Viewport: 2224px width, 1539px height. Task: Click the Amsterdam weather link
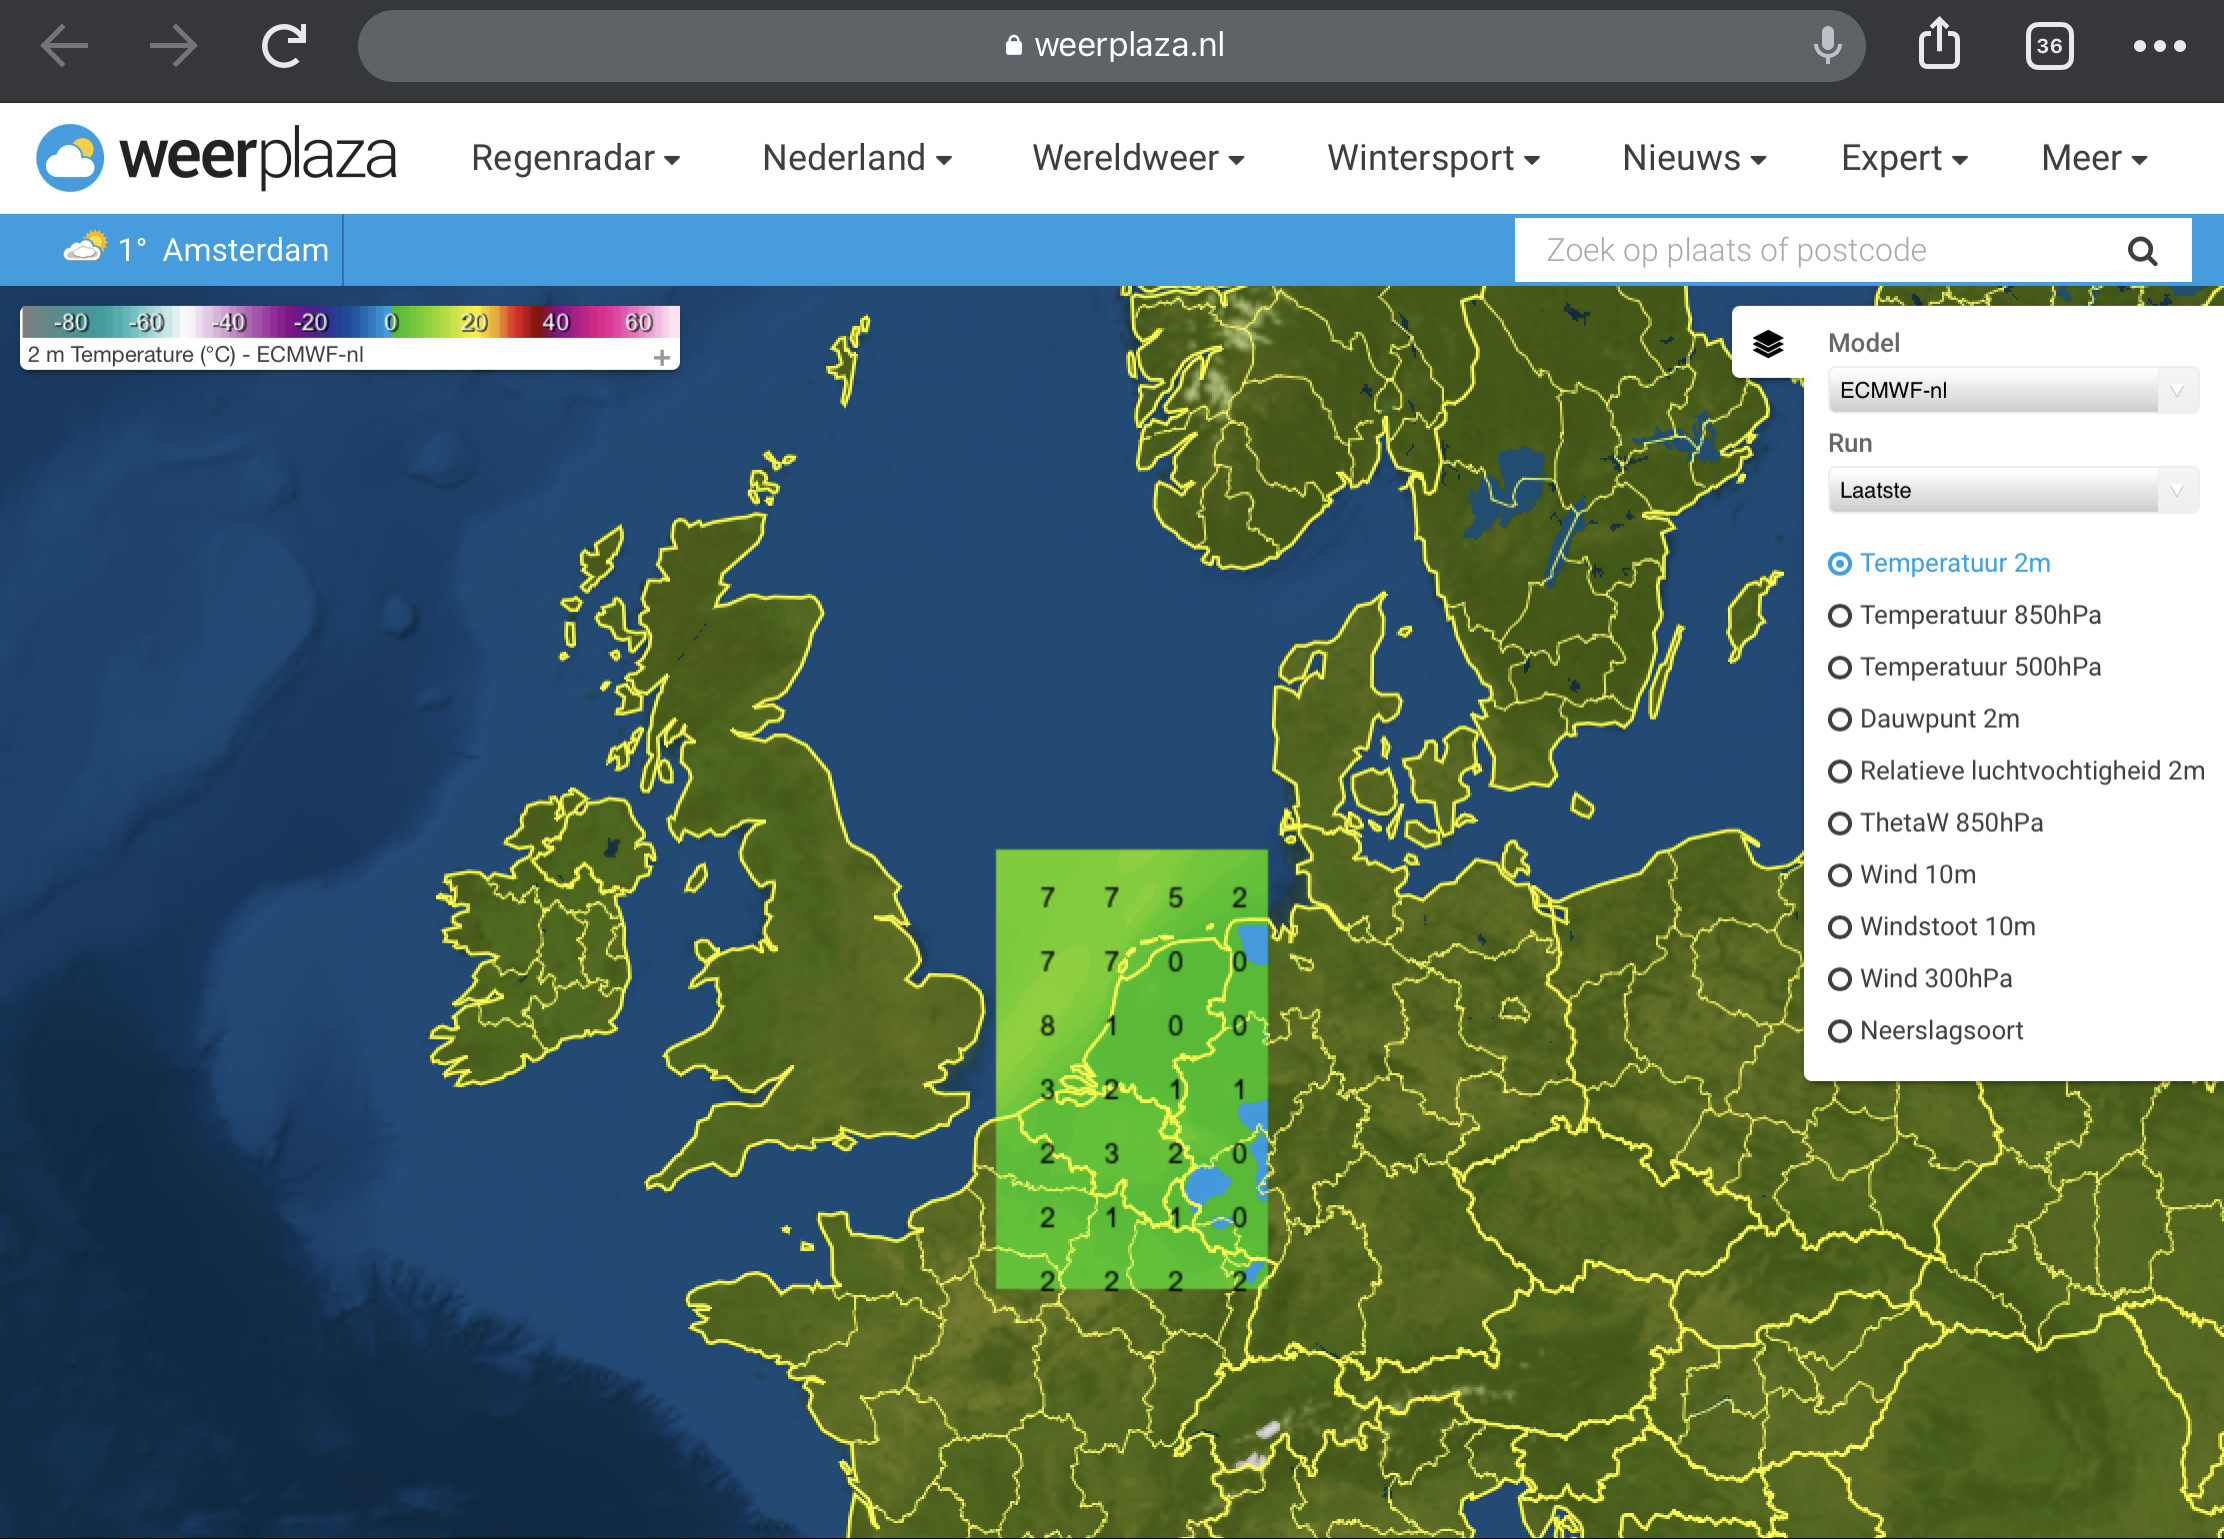[x=196, y=250]
